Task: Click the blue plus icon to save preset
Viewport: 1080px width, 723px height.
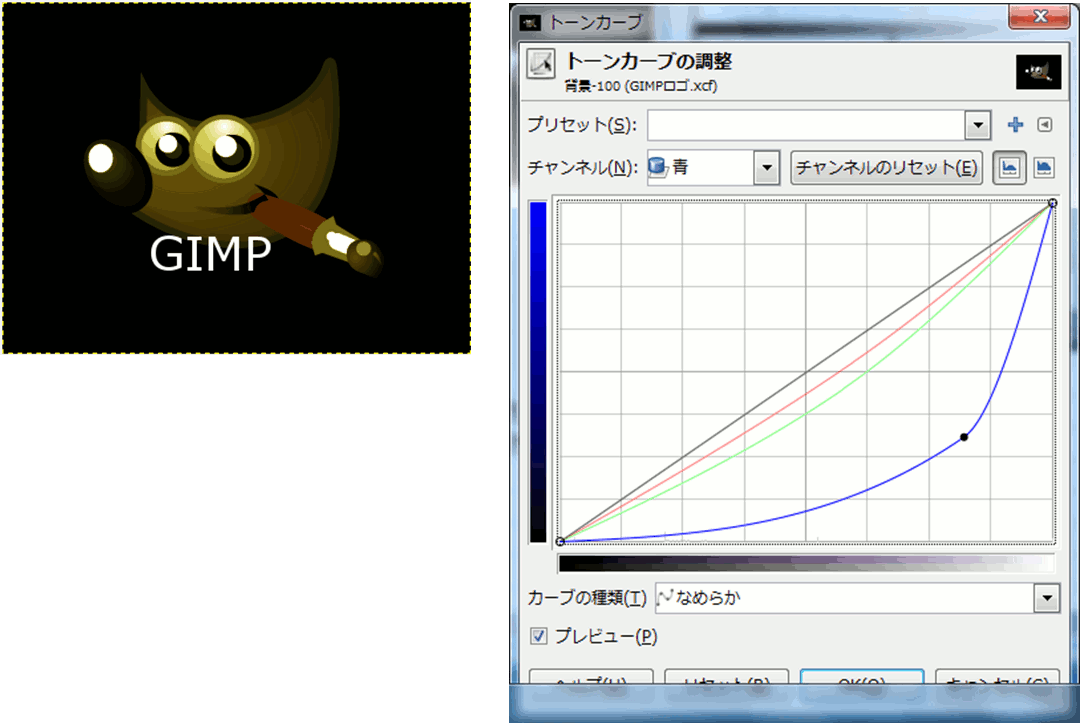Action: coord(1015,125)
